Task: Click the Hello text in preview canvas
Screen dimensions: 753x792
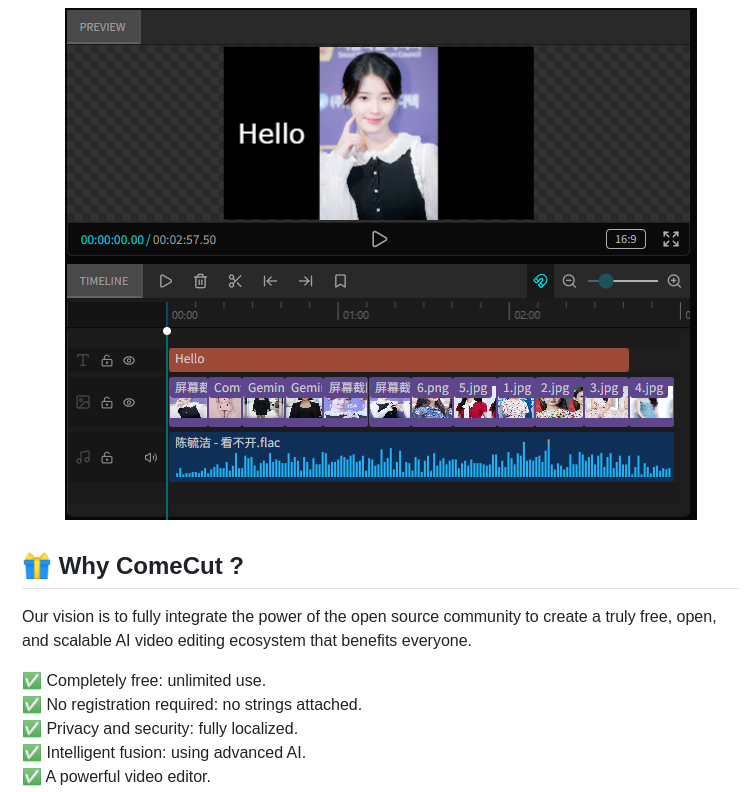Action: pos(271,134)
